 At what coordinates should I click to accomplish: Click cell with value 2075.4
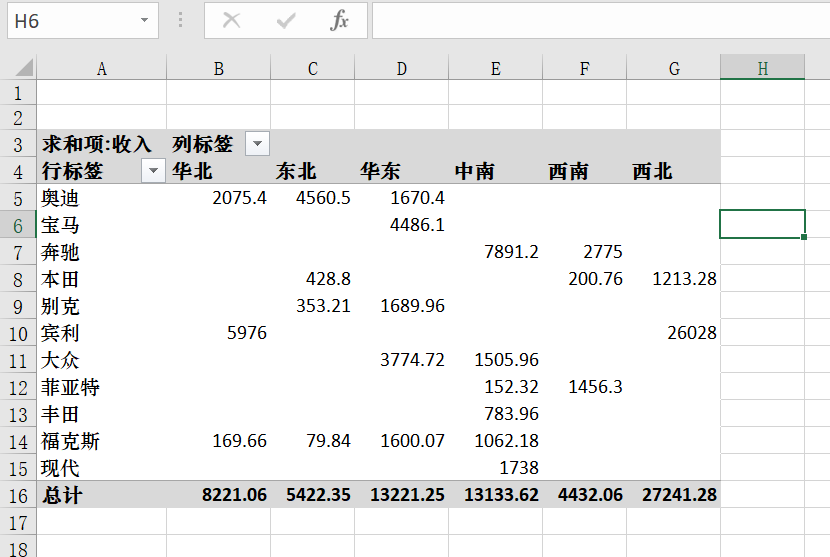click(219, 198)
